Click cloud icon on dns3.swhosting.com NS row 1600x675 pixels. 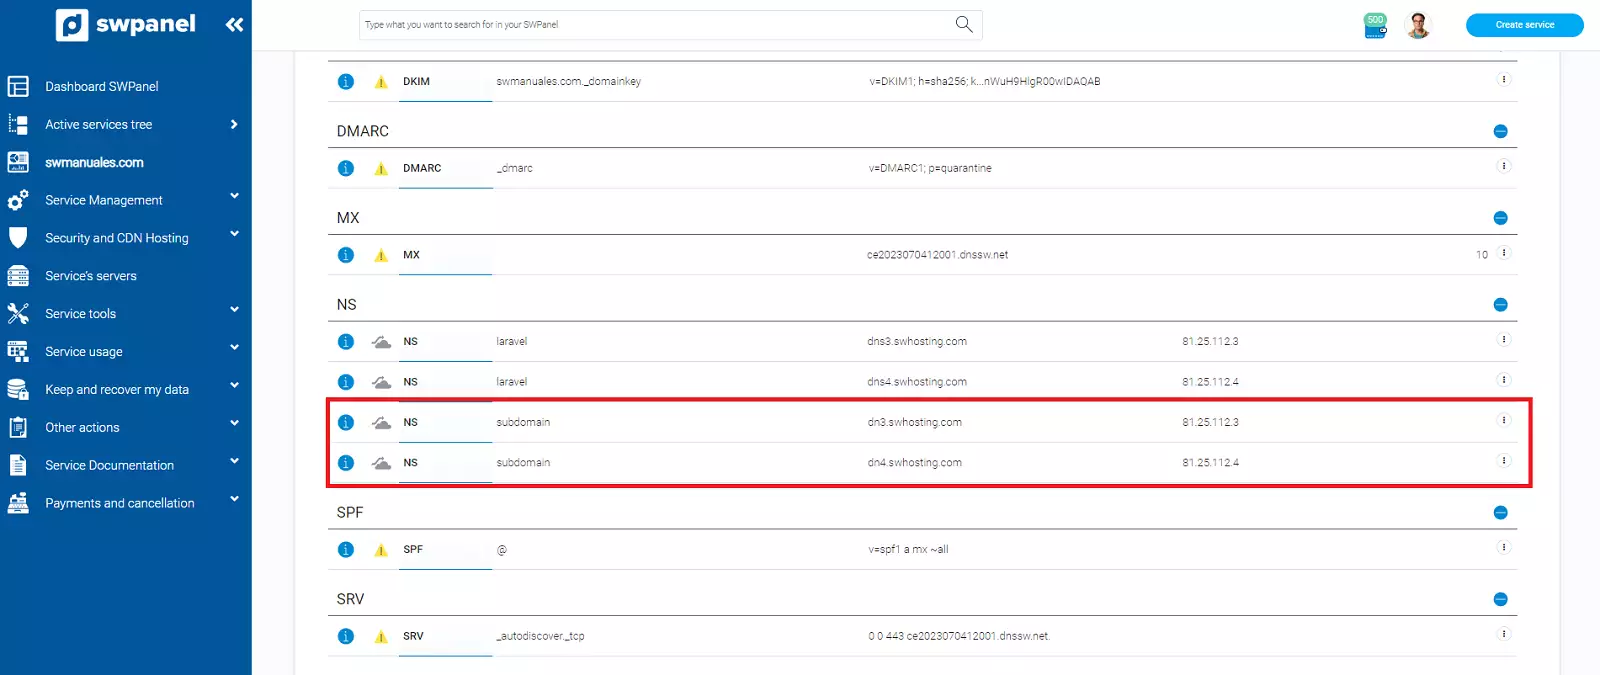pos(381,342)
